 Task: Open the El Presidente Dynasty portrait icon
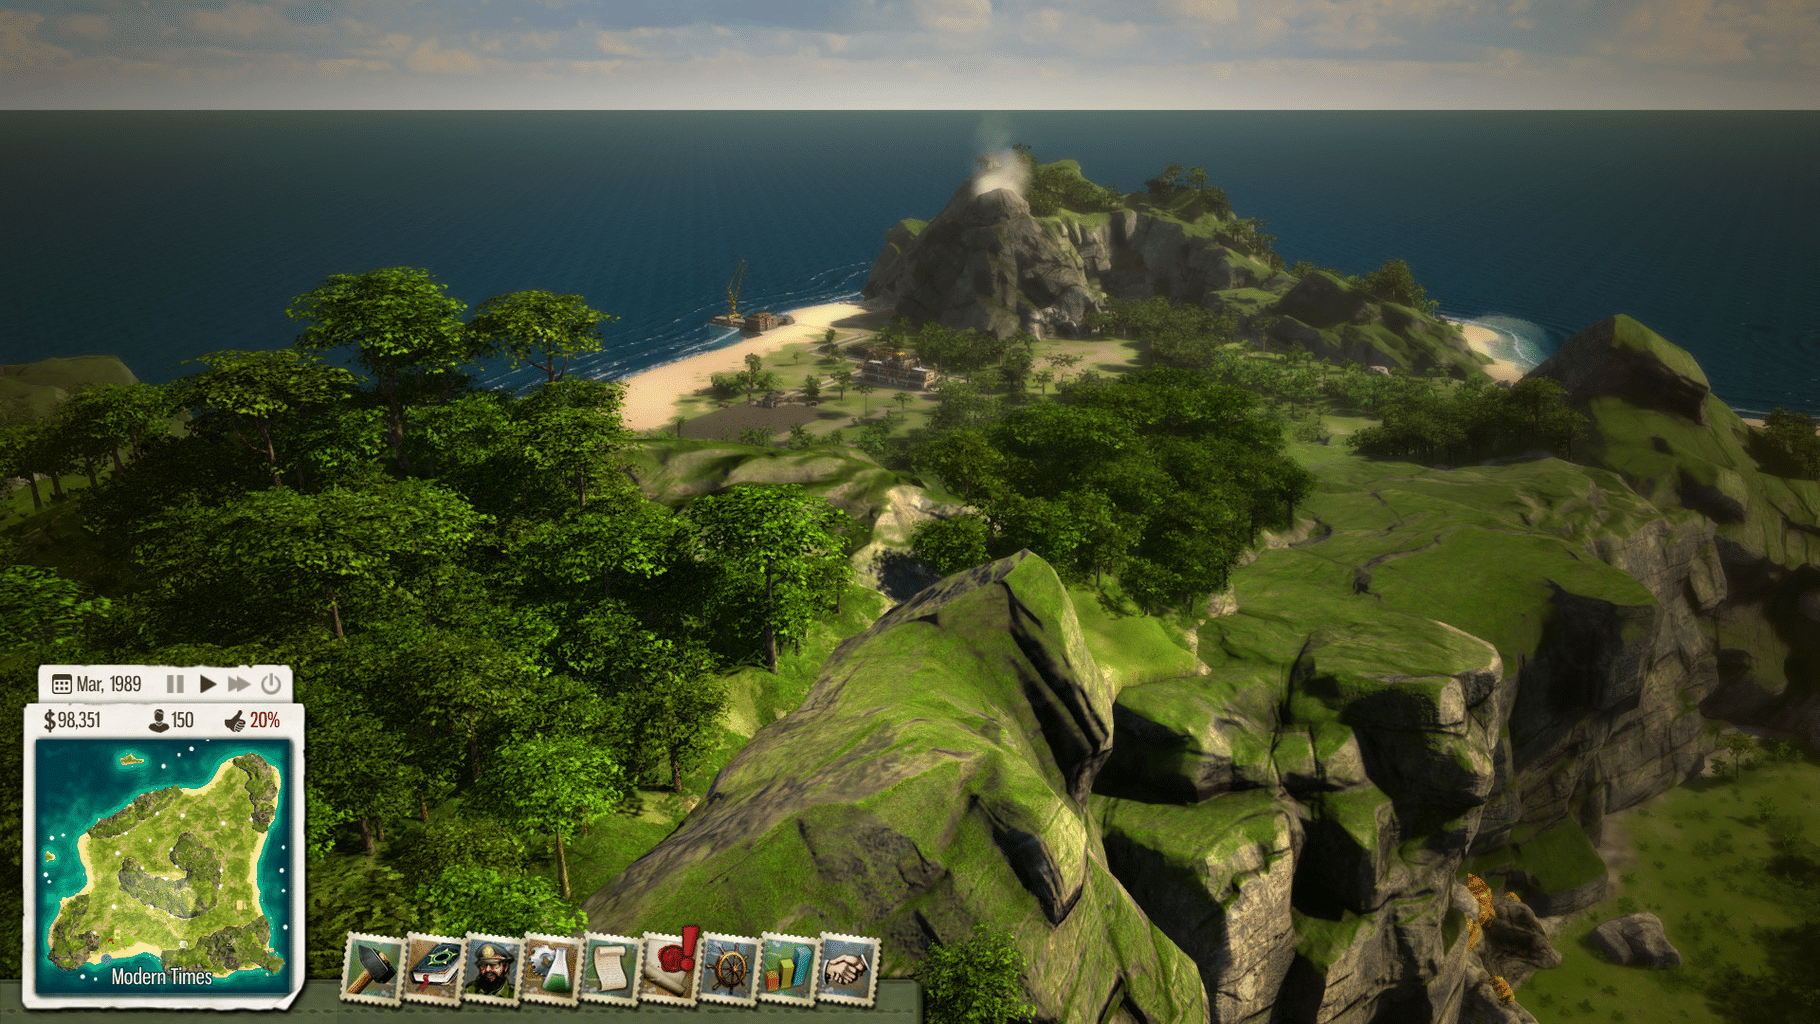pyautogui.click(x=491, y=968)
